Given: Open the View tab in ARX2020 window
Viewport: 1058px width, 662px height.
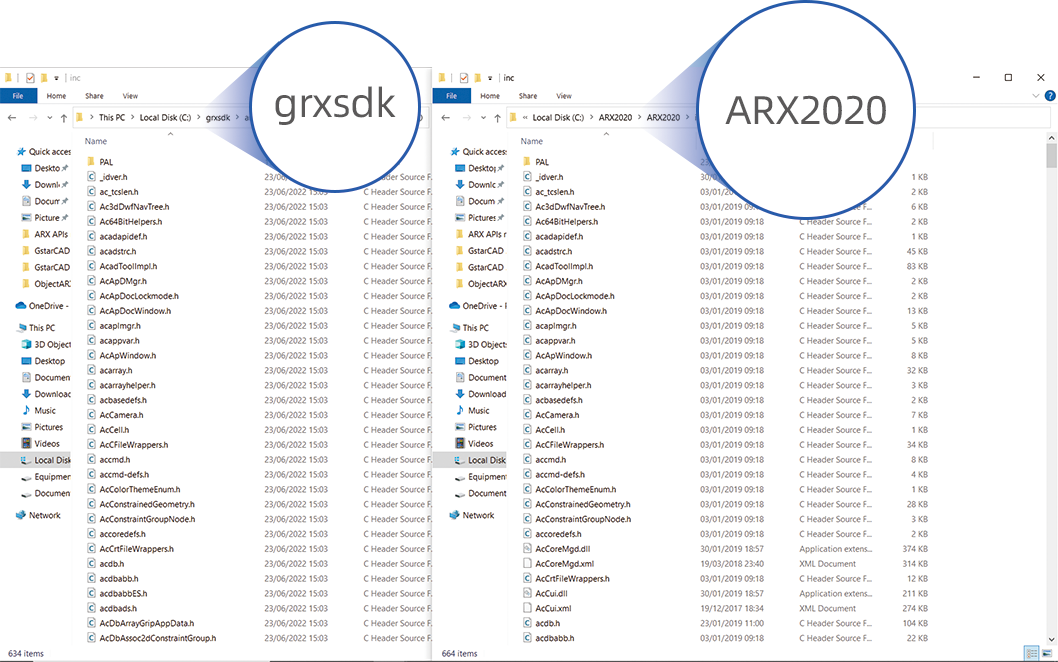Looking at the screenshot, I should 564,96.
